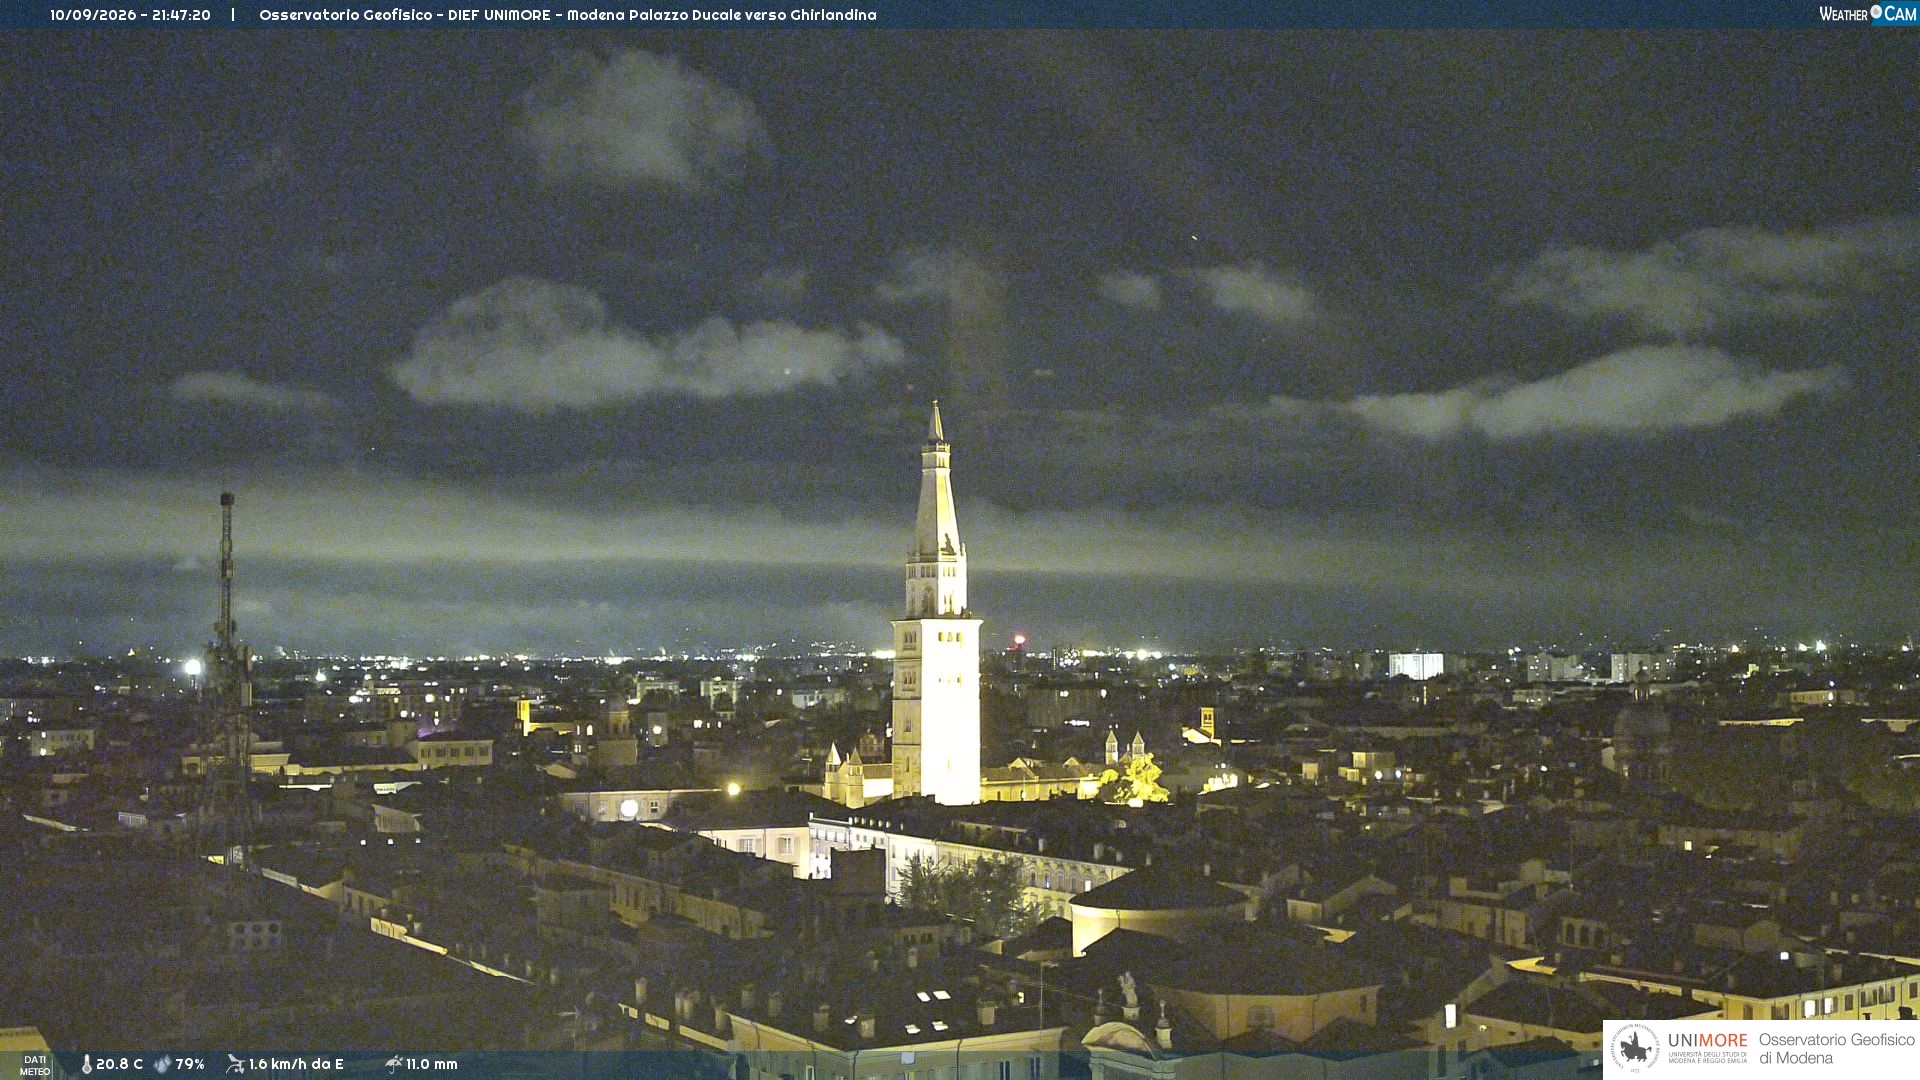Click the yellow-lit statue near the tower

[x=1140, y=778]
